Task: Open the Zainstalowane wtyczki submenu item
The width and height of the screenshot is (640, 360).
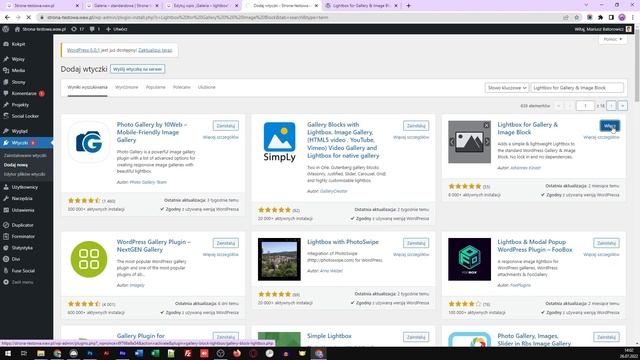Action: pyautogui.click(x=25, y=156)
